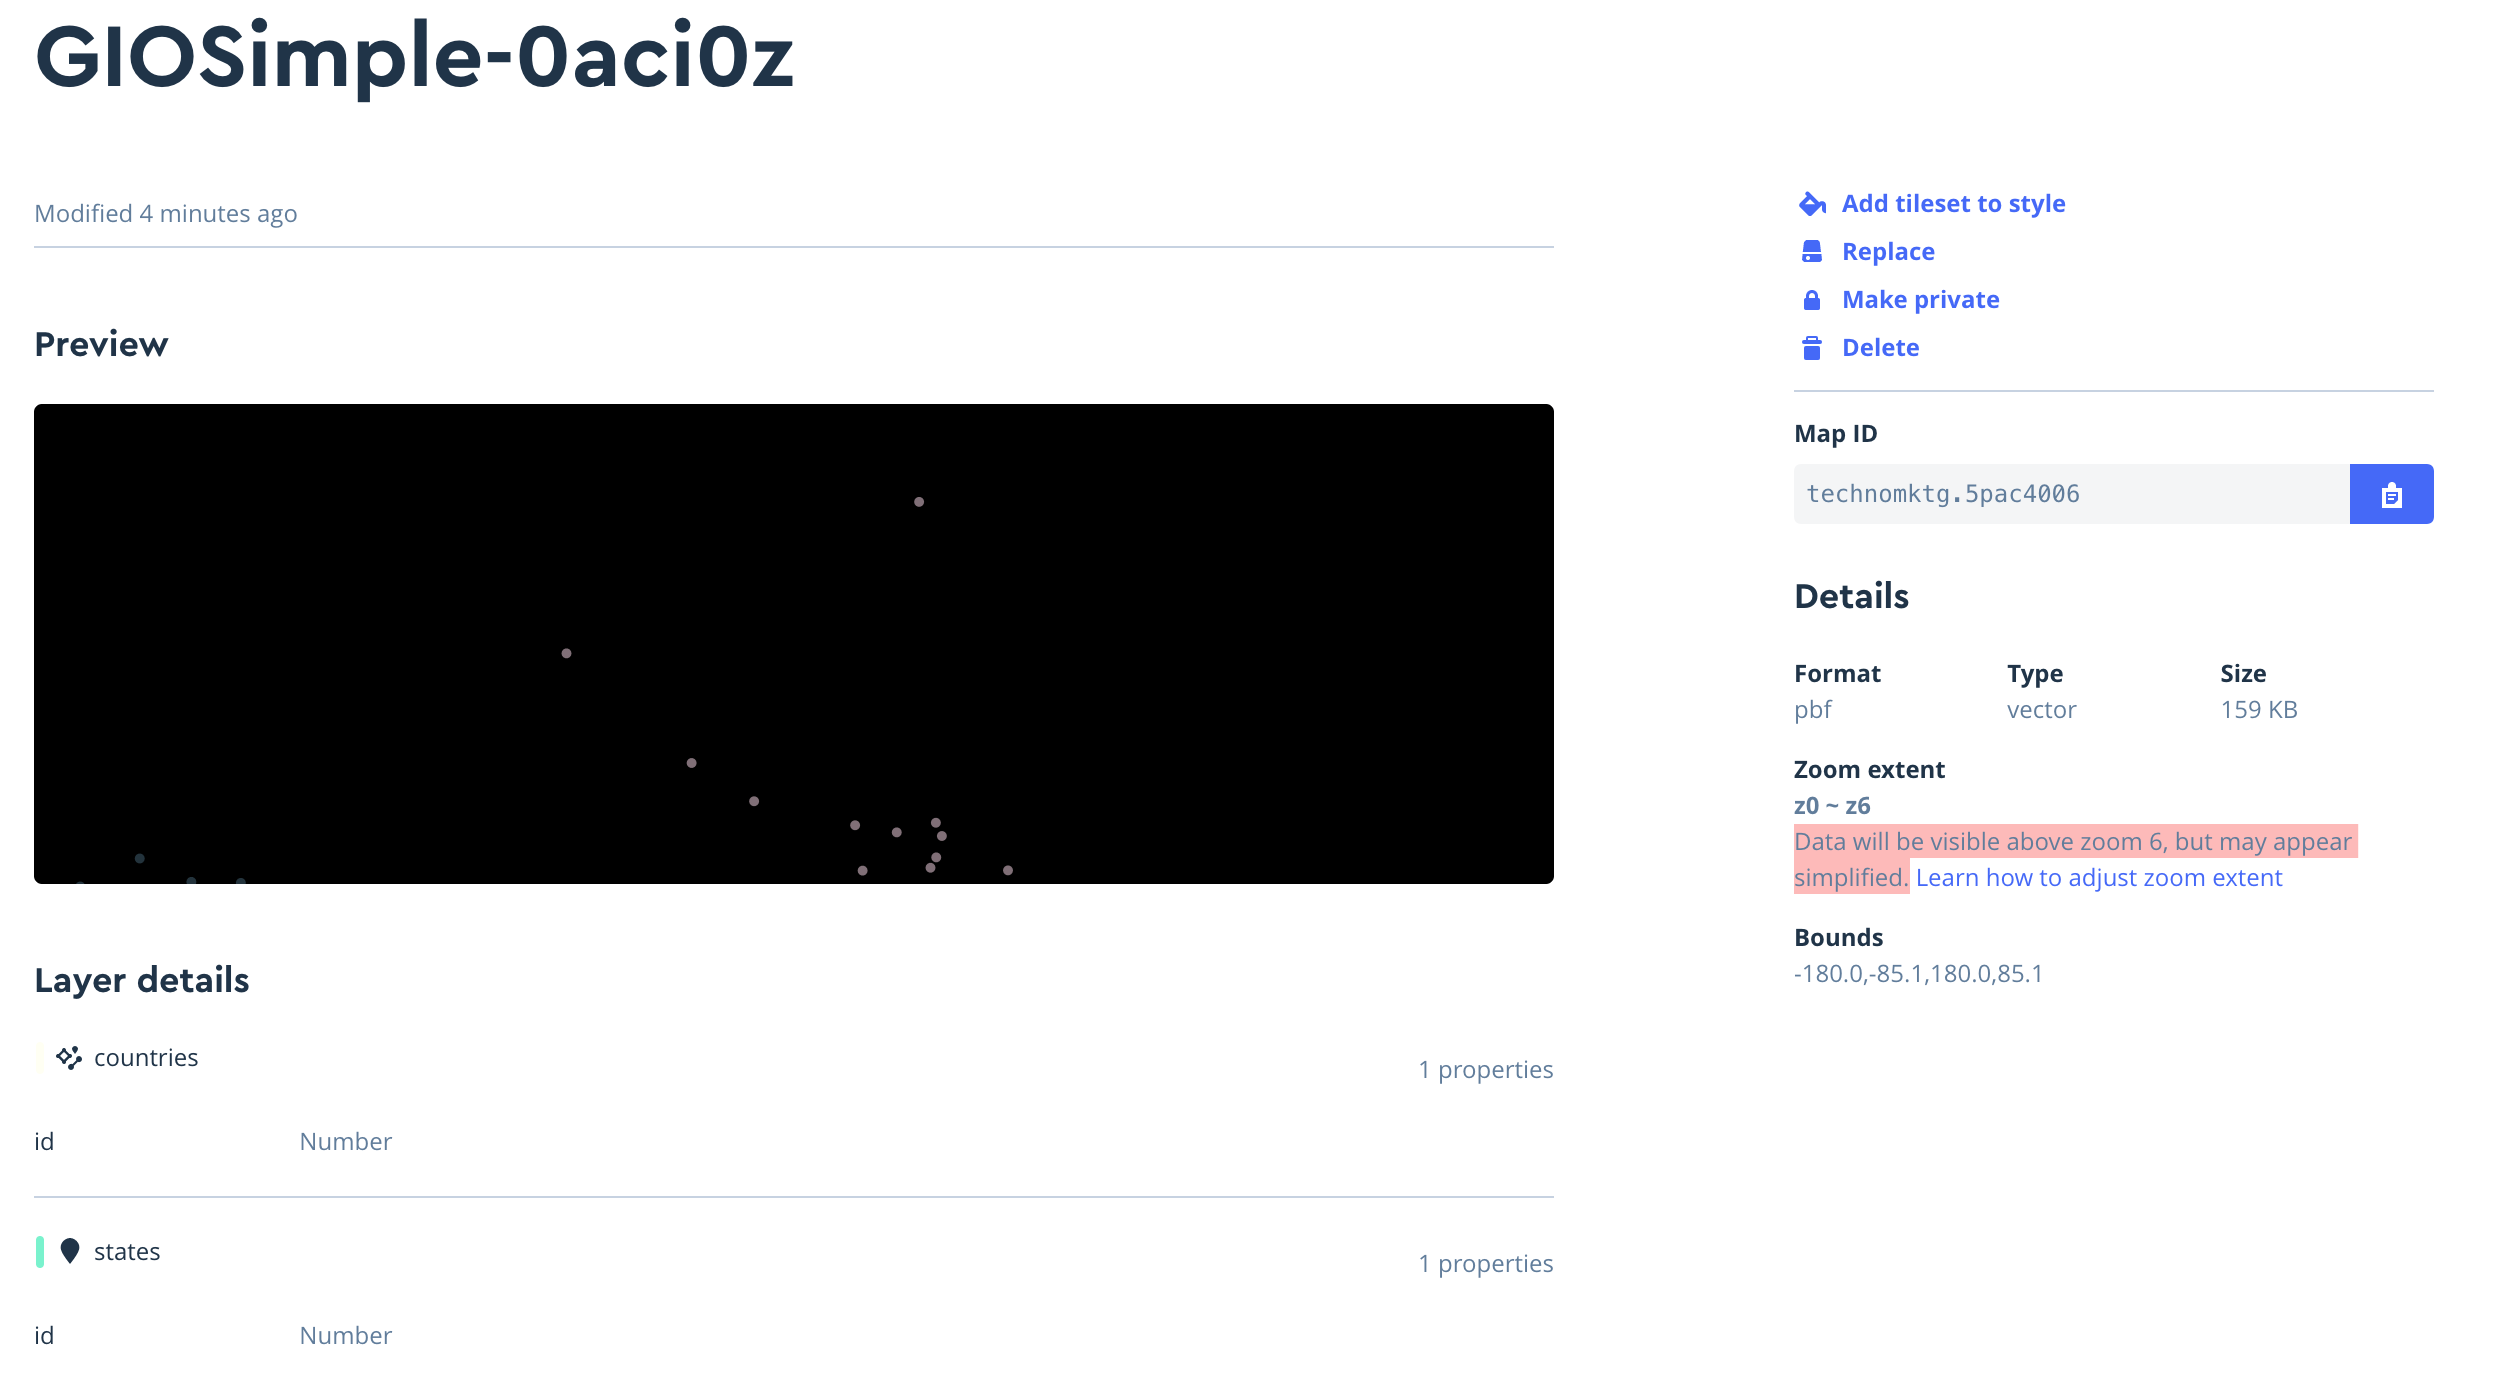Click a data point dot on the preview map
2518x1392 pixels.
(919, 503)
